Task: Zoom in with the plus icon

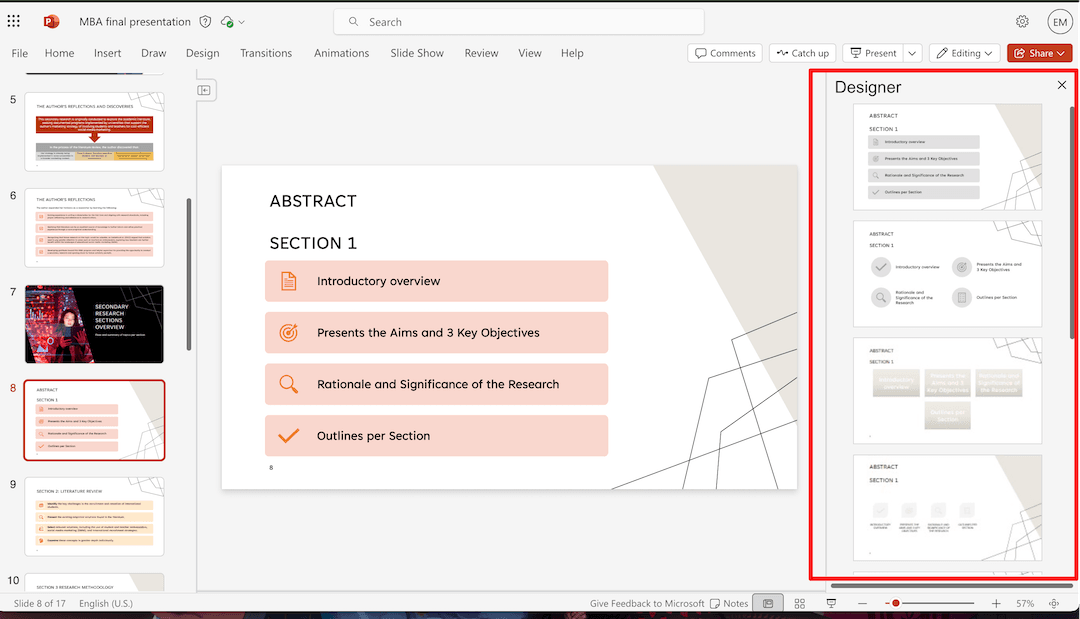Action: tap(995, 603)
